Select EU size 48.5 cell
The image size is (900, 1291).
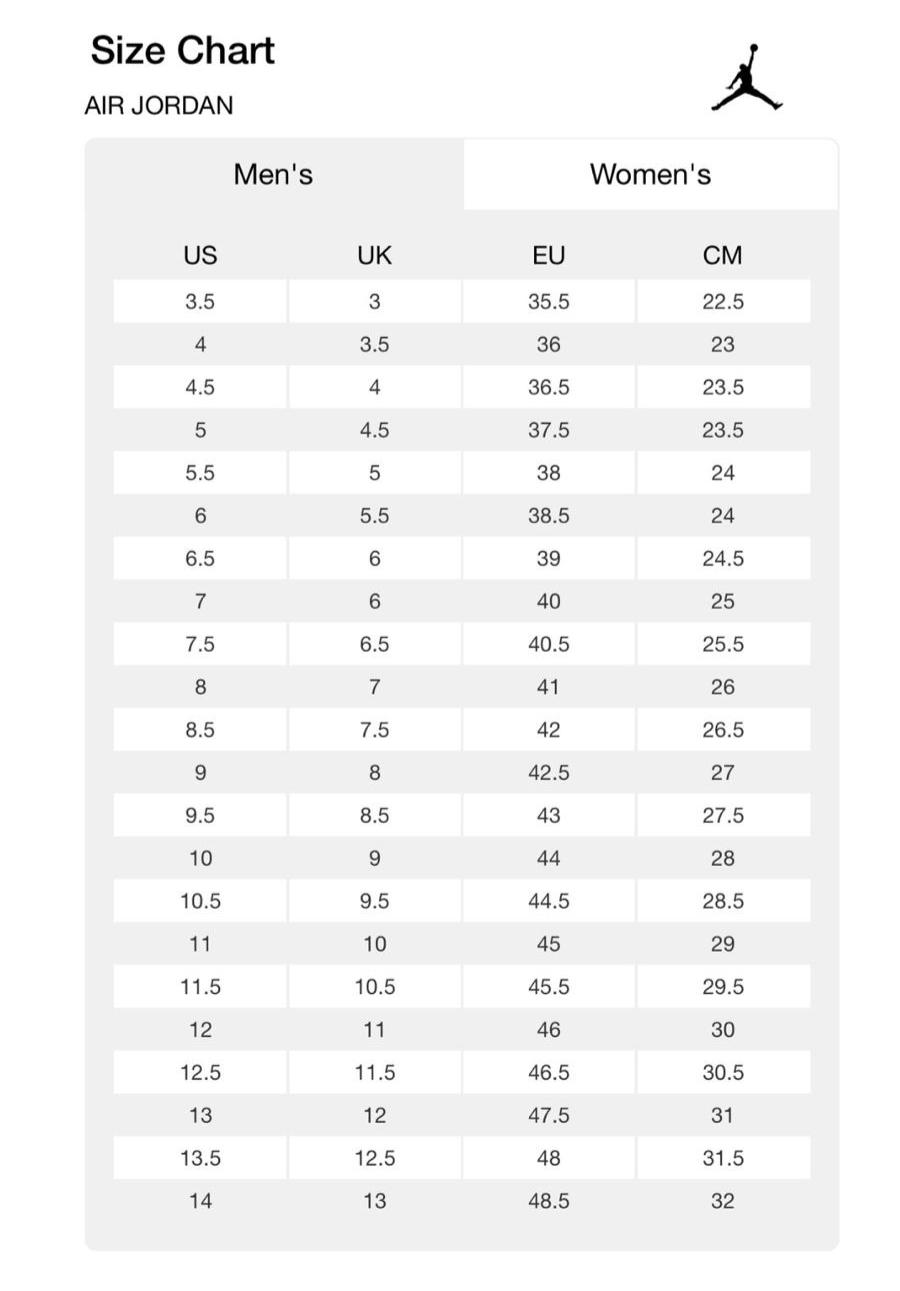pos(548,1201)
